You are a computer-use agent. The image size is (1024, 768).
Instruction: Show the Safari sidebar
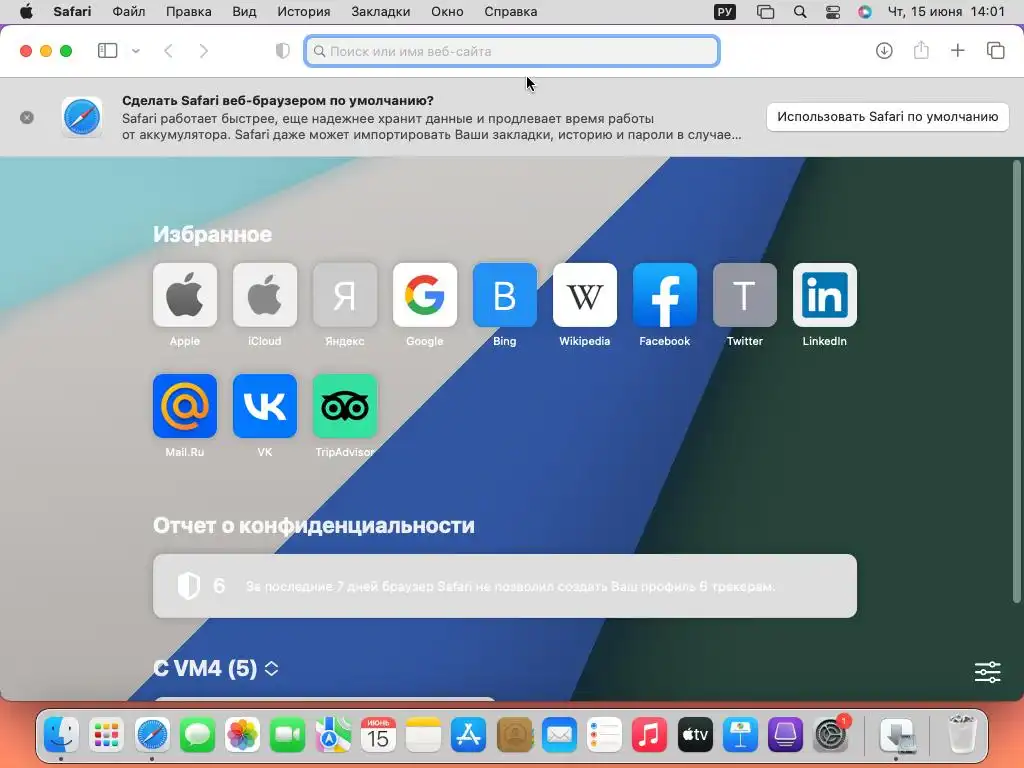[x=107, y=51]
